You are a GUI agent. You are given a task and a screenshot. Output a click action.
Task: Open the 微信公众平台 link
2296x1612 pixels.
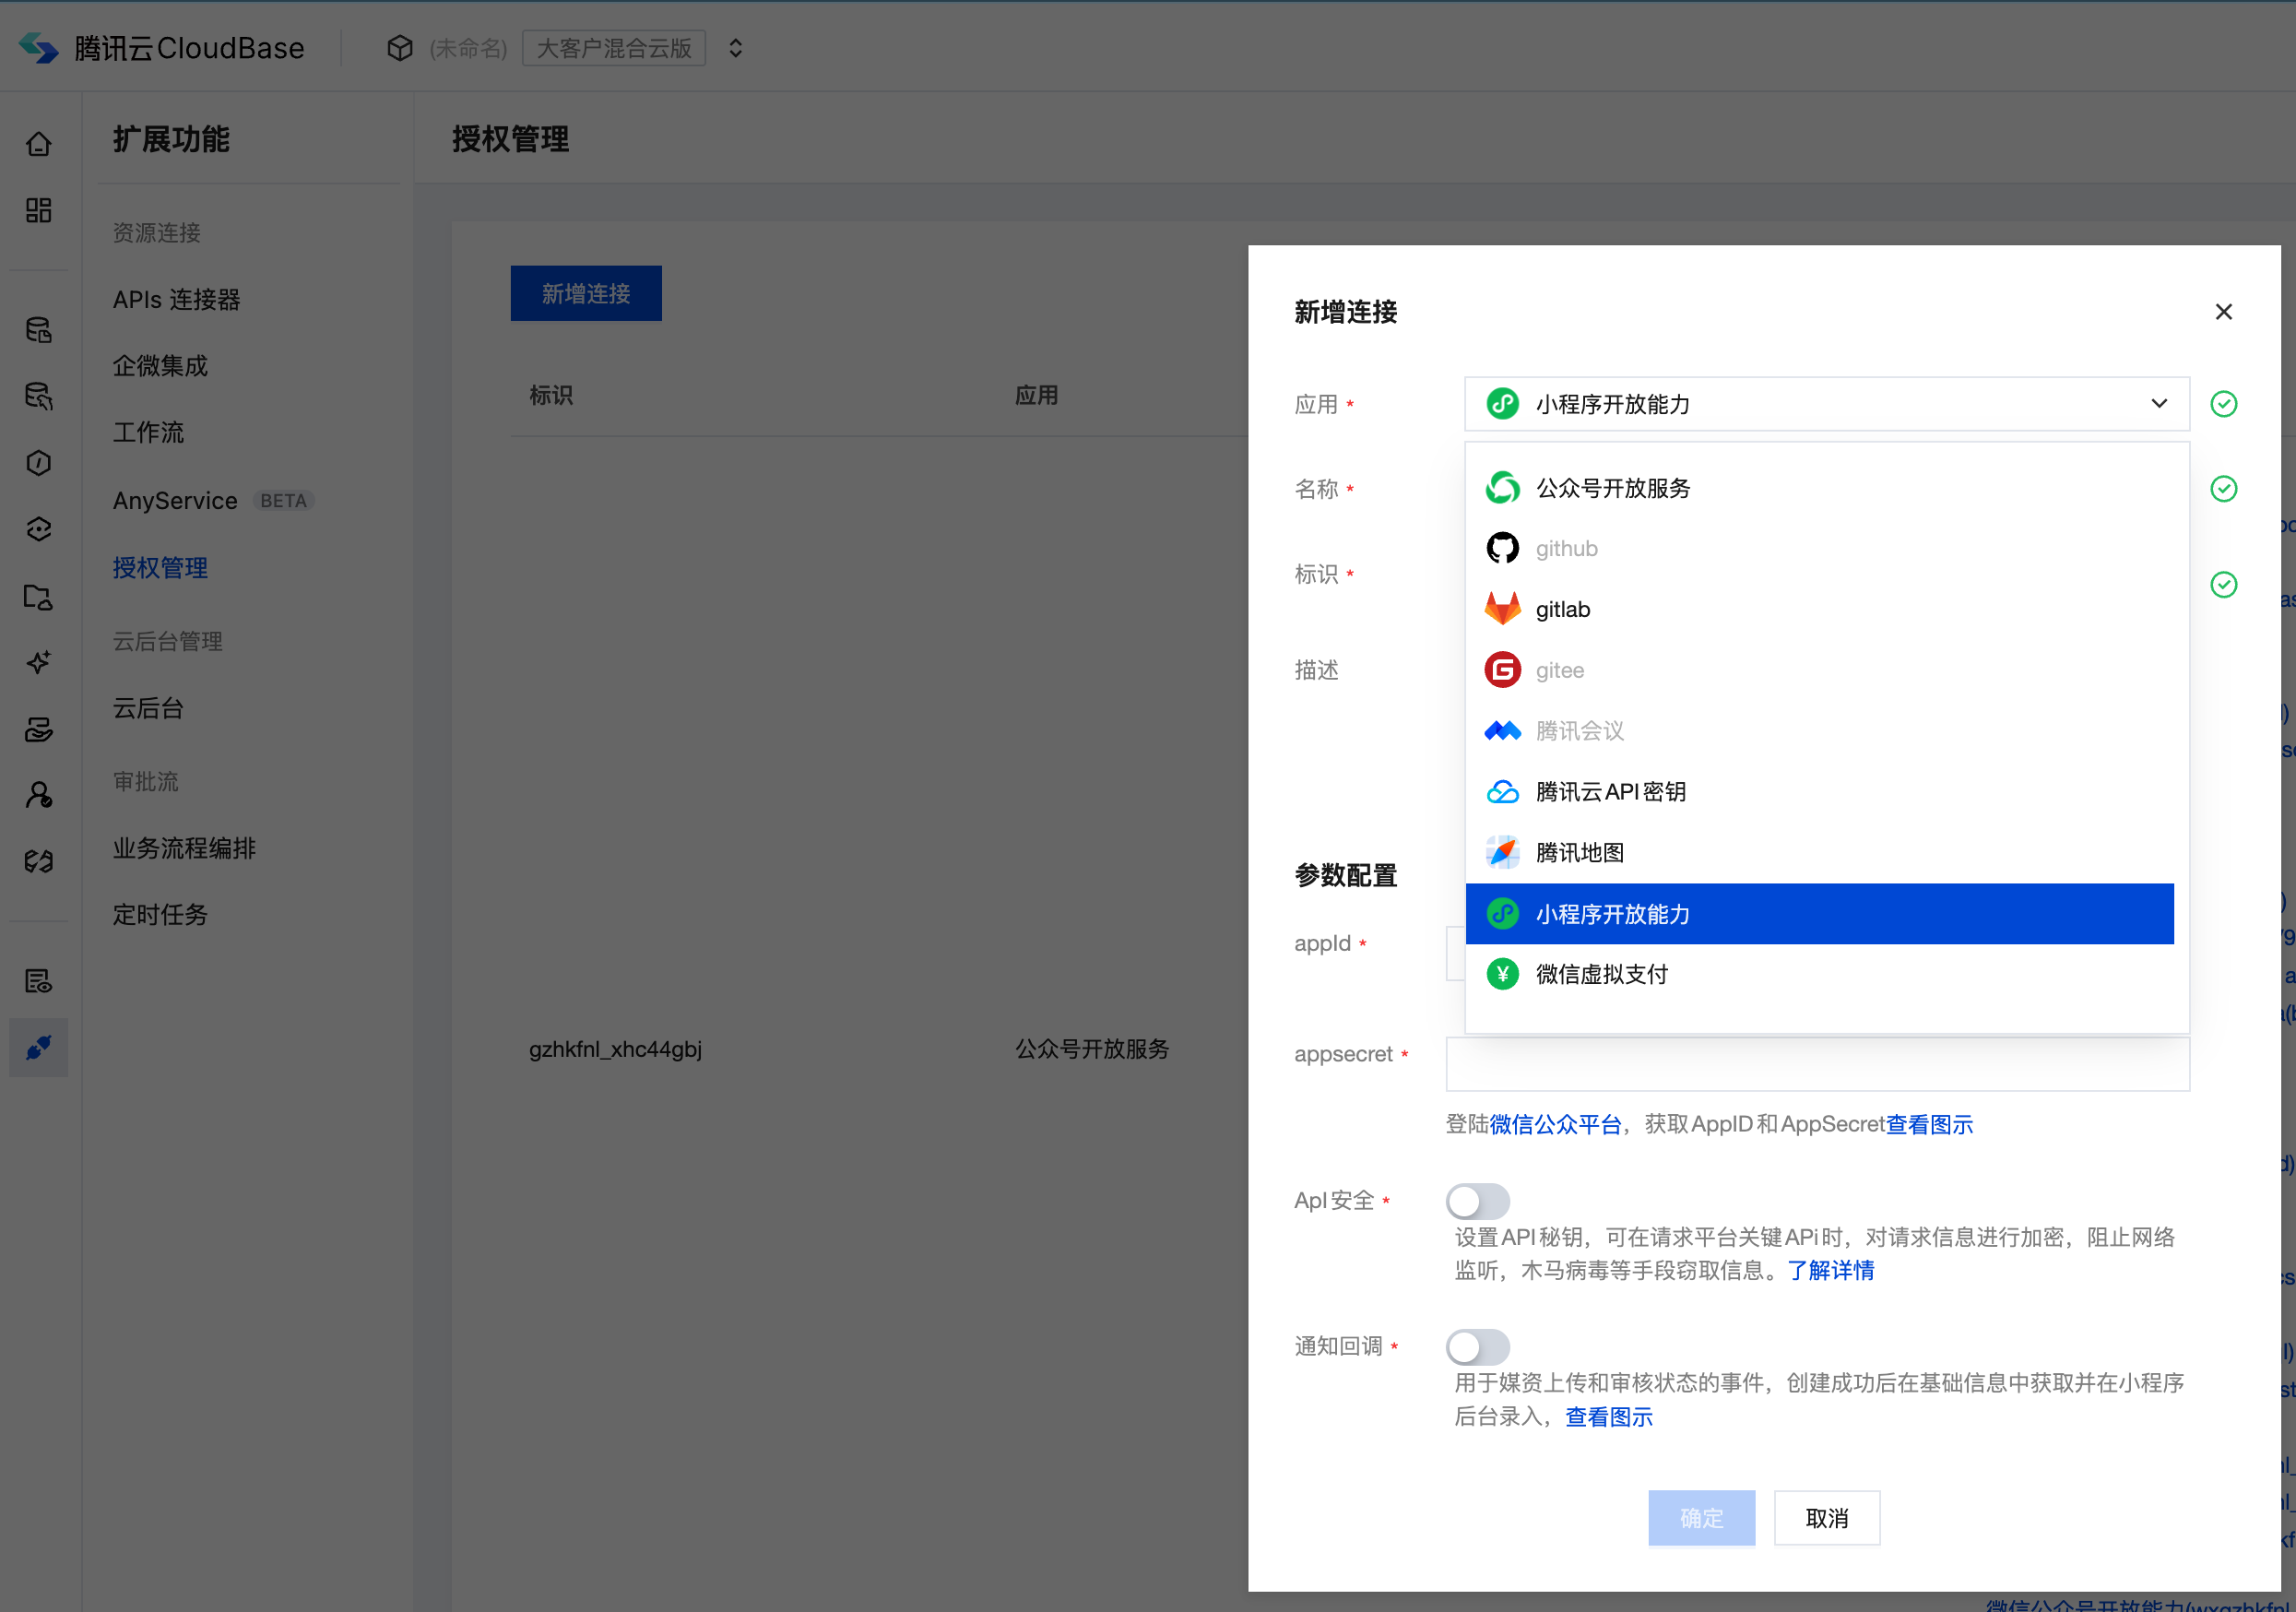coord(1555,1124)
